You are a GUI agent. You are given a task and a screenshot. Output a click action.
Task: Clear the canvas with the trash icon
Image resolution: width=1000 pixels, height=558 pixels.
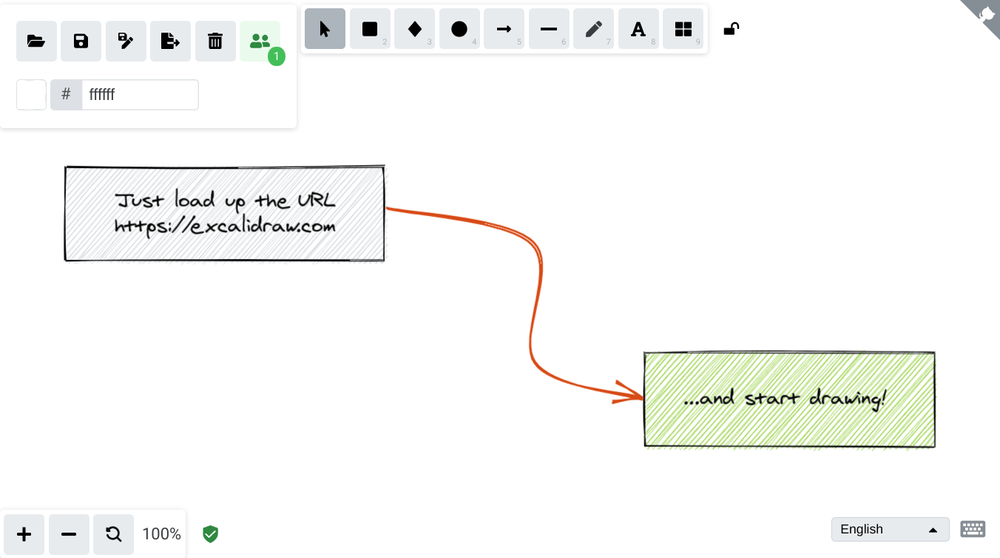coord(216,41)
